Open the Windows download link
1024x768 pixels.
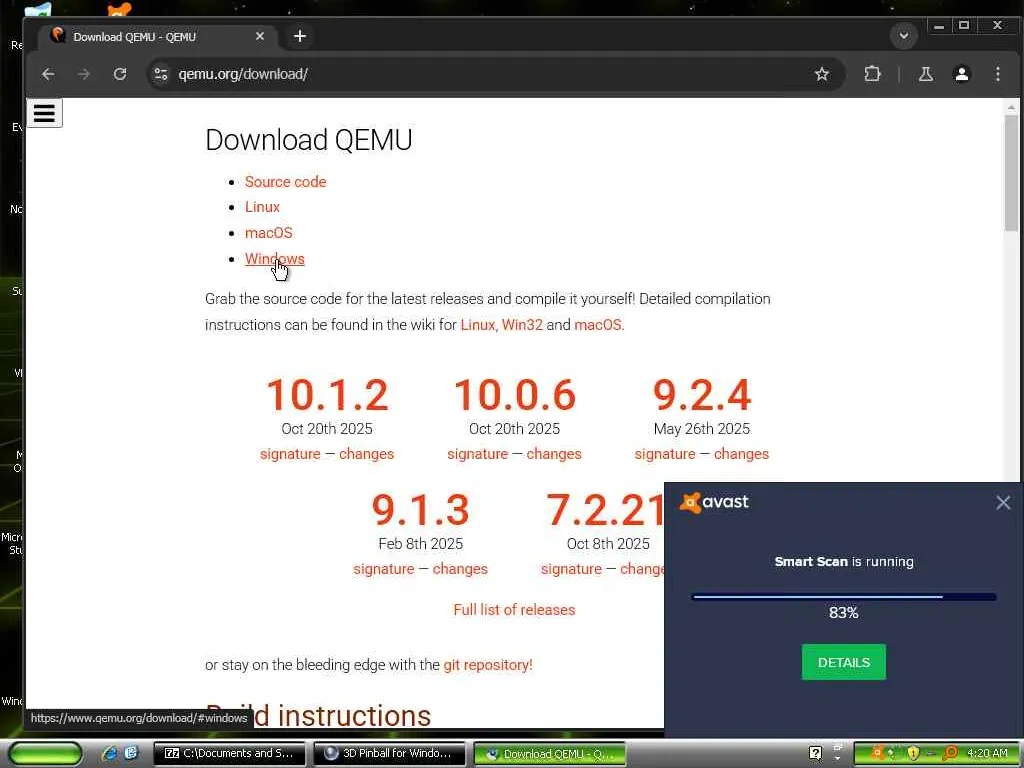(x=274, y=259)
